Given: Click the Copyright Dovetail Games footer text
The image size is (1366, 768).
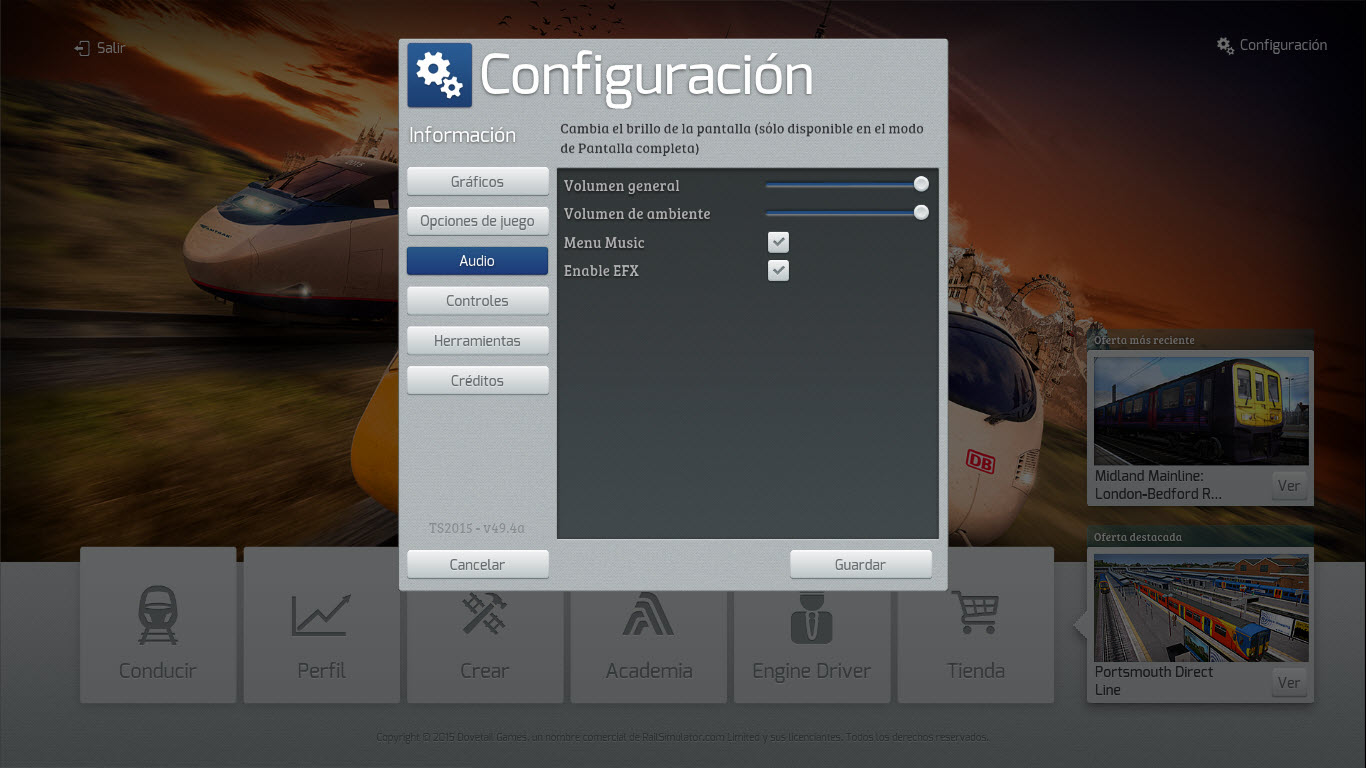Looking at the screenshot, I should tap(683, 737).
